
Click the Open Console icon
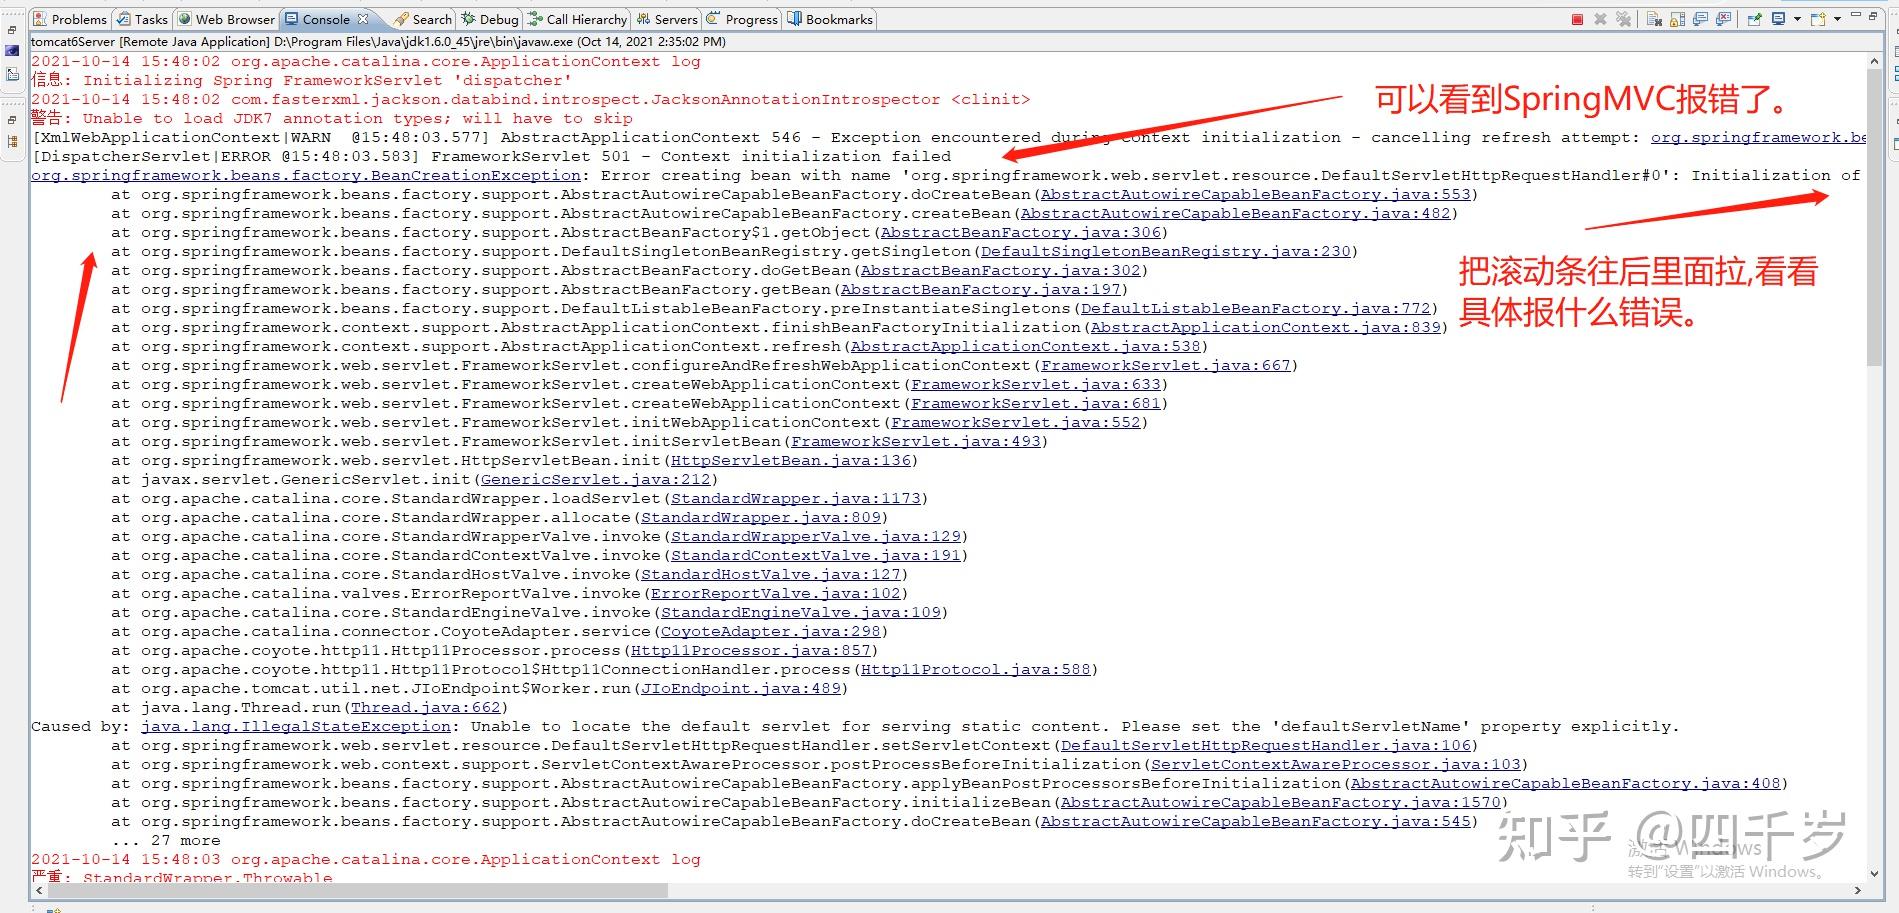coord(1818,19)
